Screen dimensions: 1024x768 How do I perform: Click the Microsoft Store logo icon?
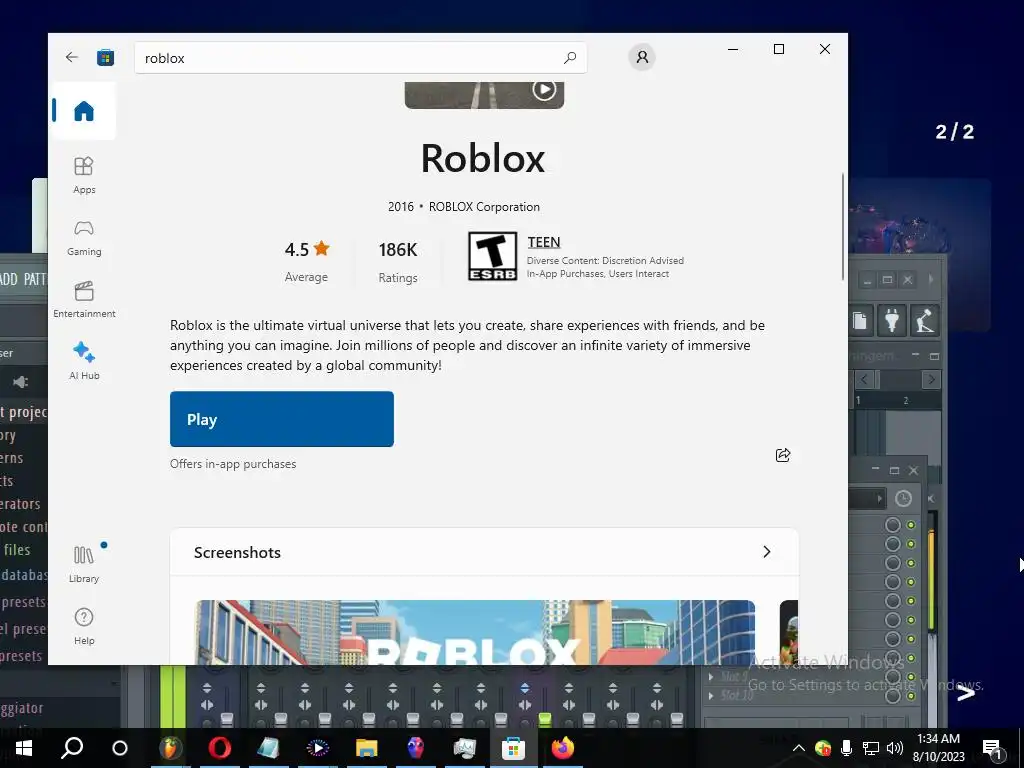tap(105, 57)
